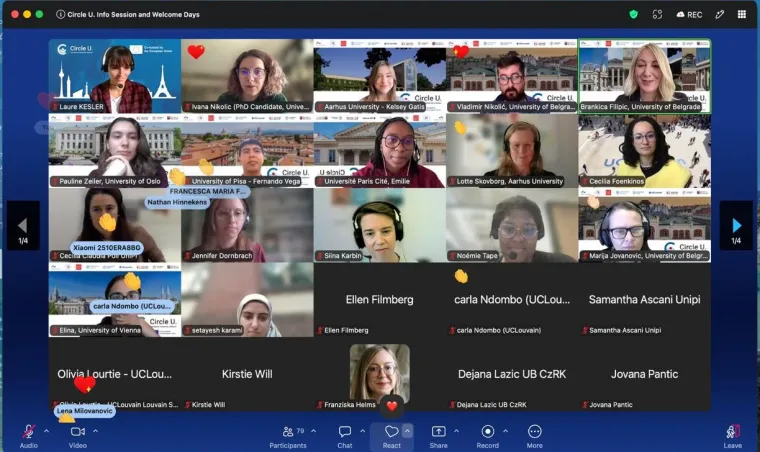The width and height of the screenshot is (760, 452).
Task: Select Ellen Filmberg's camera-off tile
Action: (380, 300)
